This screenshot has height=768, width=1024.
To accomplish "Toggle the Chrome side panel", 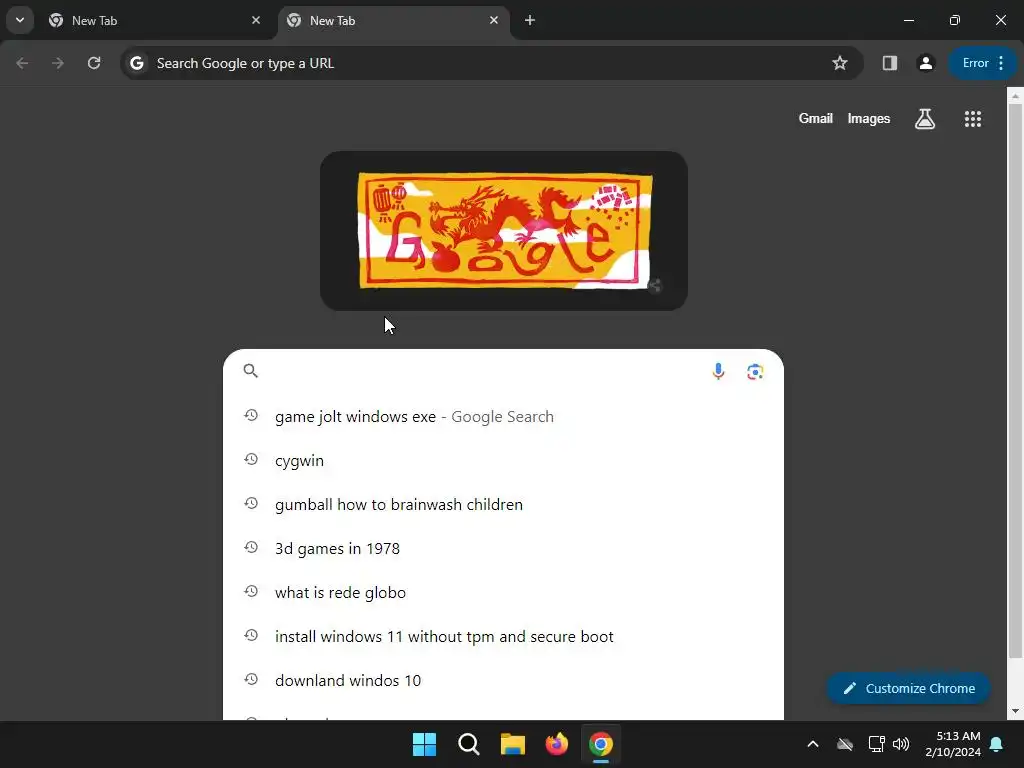I will [889, 63].
